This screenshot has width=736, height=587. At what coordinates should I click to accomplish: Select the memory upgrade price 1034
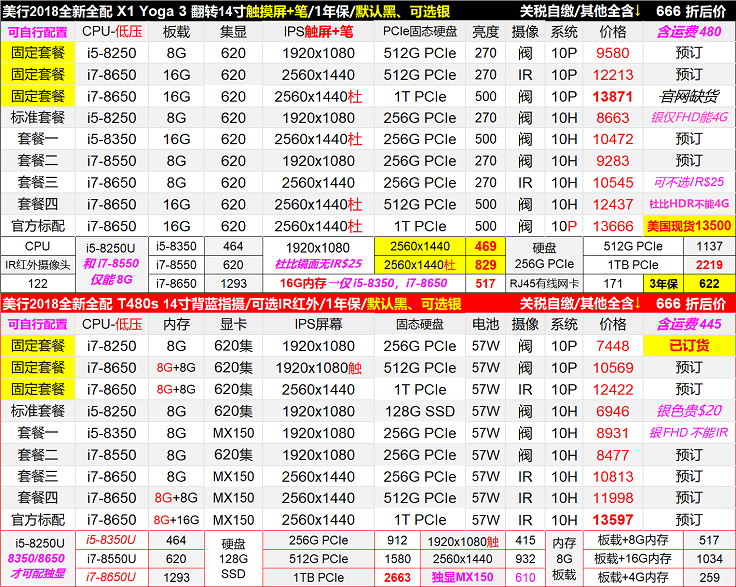(x=709, y=559)
